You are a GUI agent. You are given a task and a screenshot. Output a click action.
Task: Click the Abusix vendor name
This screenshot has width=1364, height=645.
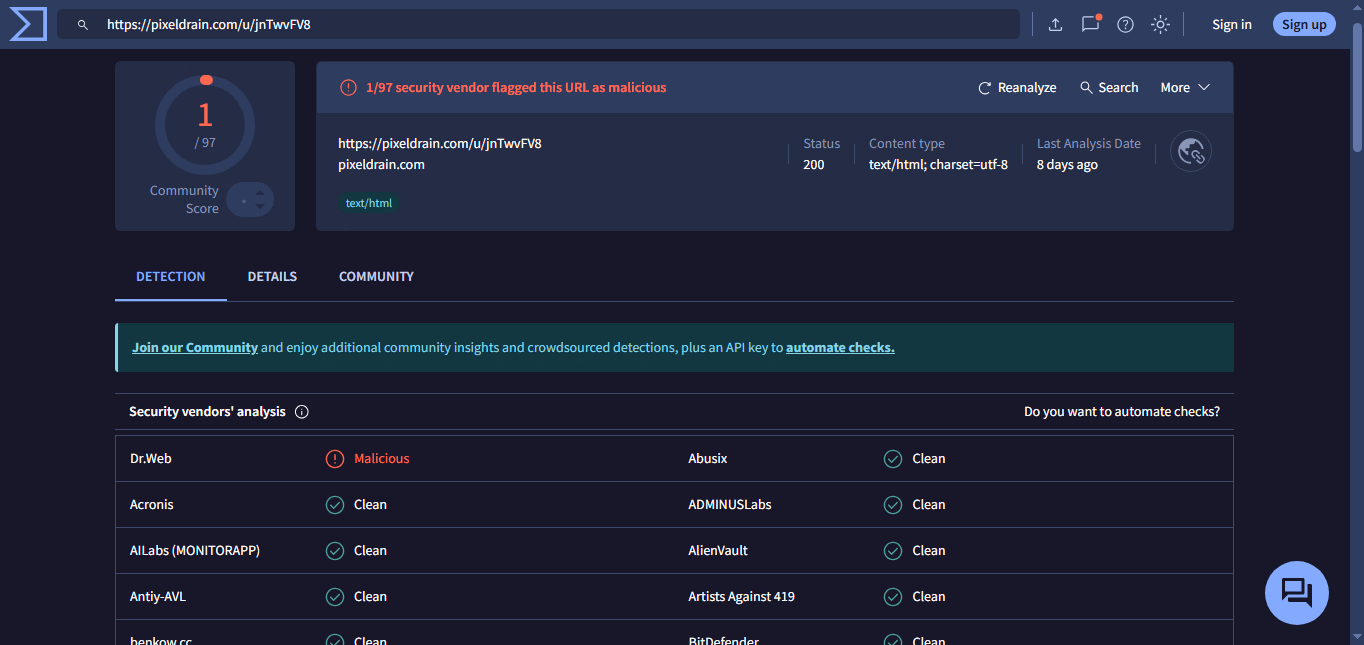(708, 459)
